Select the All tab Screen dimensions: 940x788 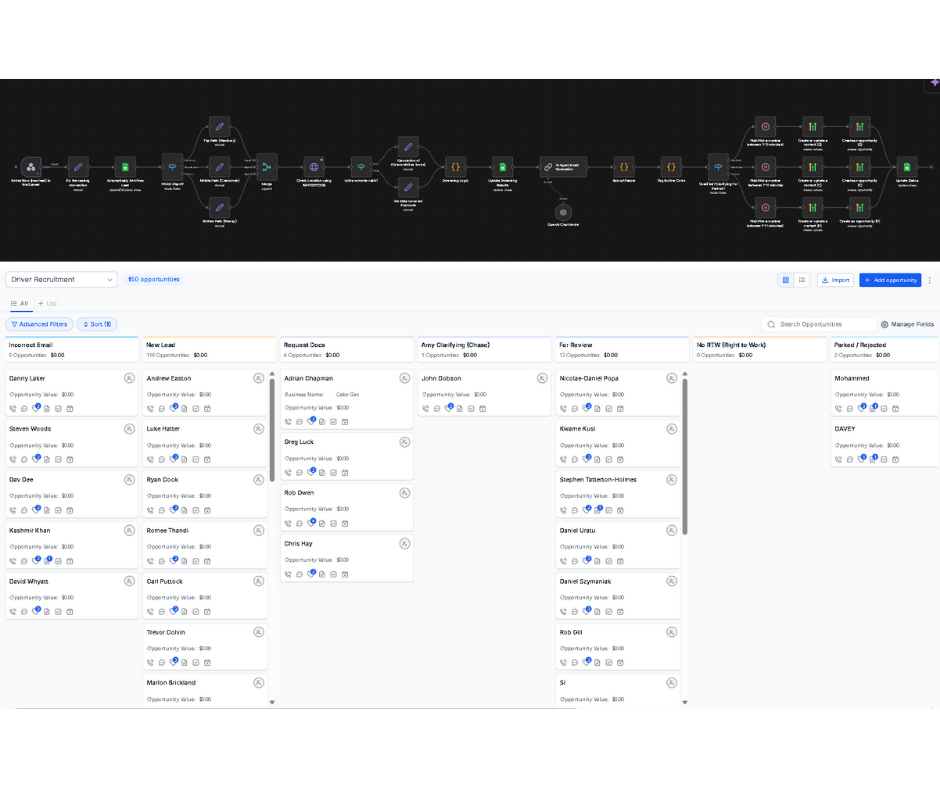20,303
